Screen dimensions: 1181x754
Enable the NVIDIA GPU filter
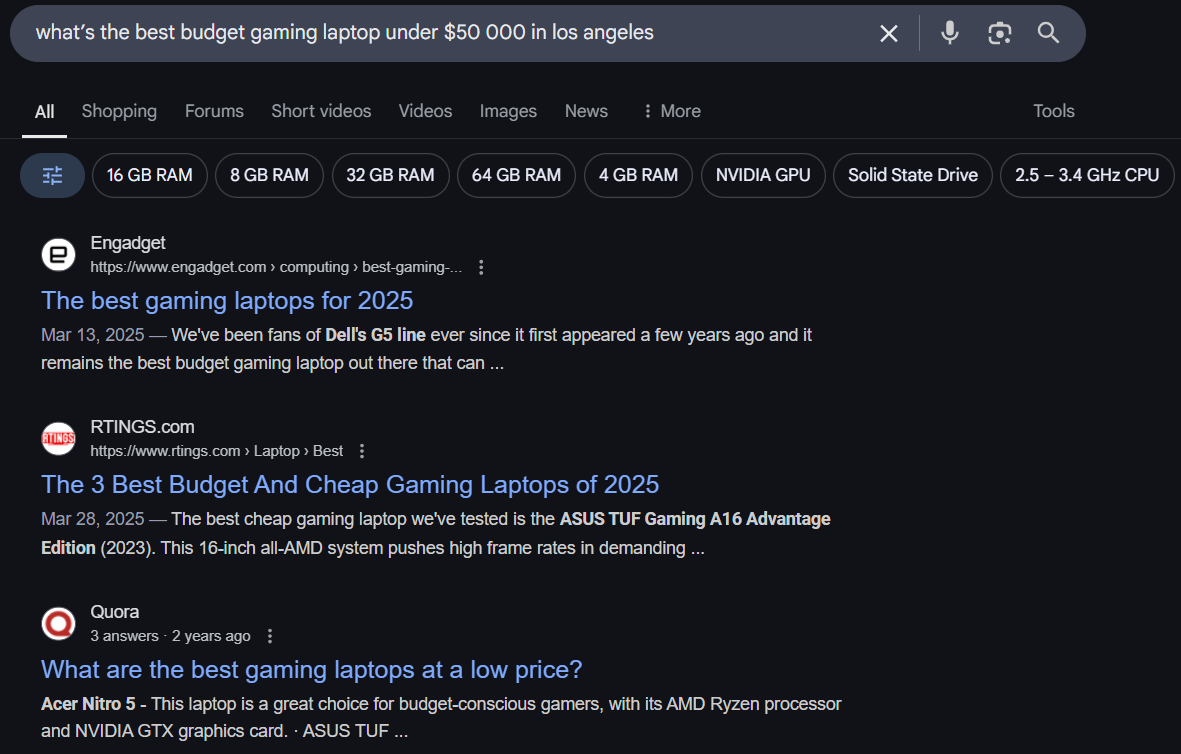click(763, 175)
